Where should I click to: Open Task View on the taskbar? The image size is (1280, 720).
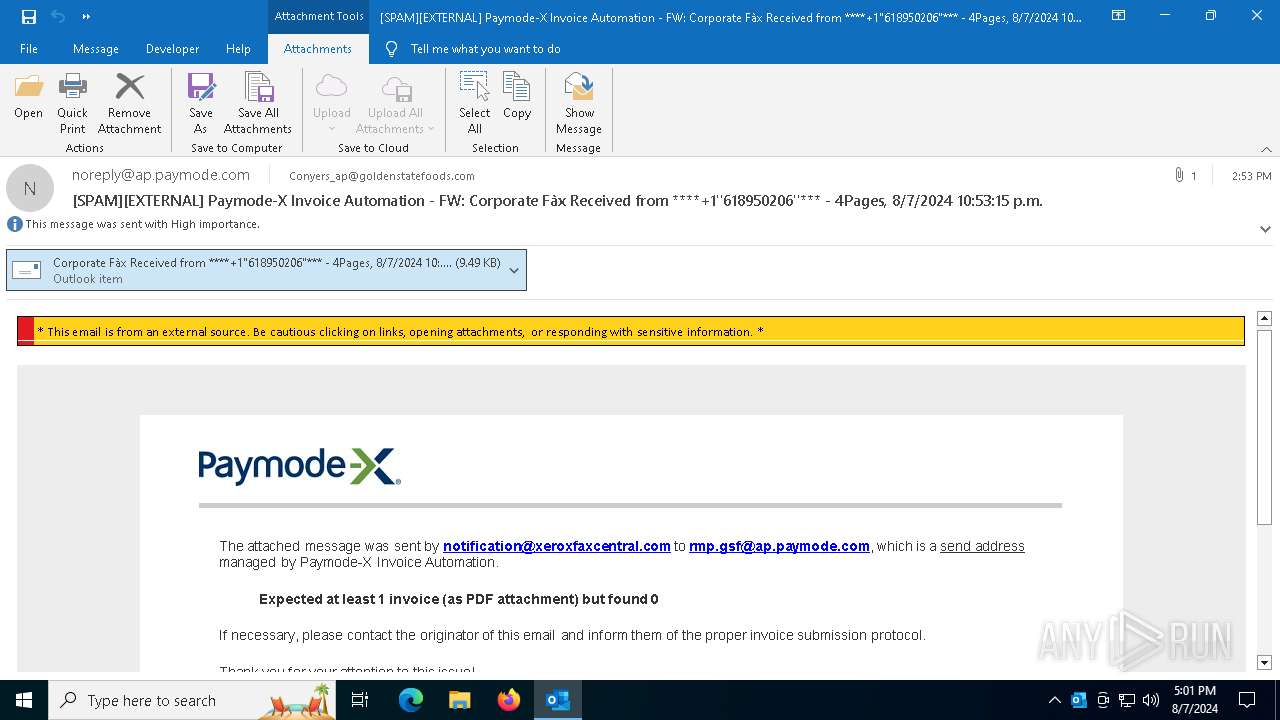click(x=360, y=700)
